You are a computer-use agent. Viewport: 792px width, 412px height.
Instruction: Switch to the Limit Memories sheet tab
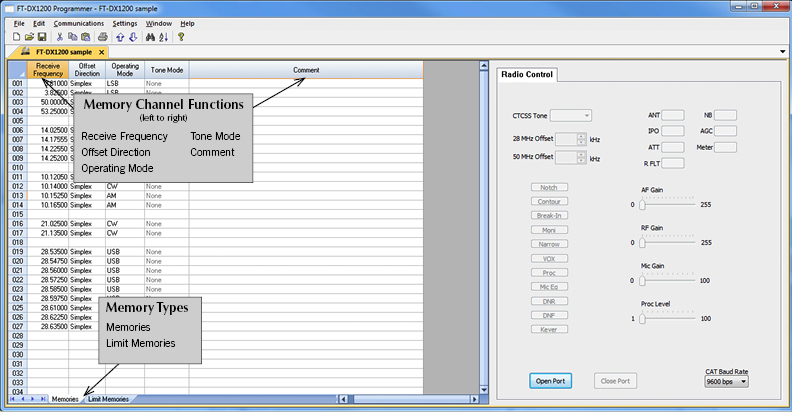(108, 399)
